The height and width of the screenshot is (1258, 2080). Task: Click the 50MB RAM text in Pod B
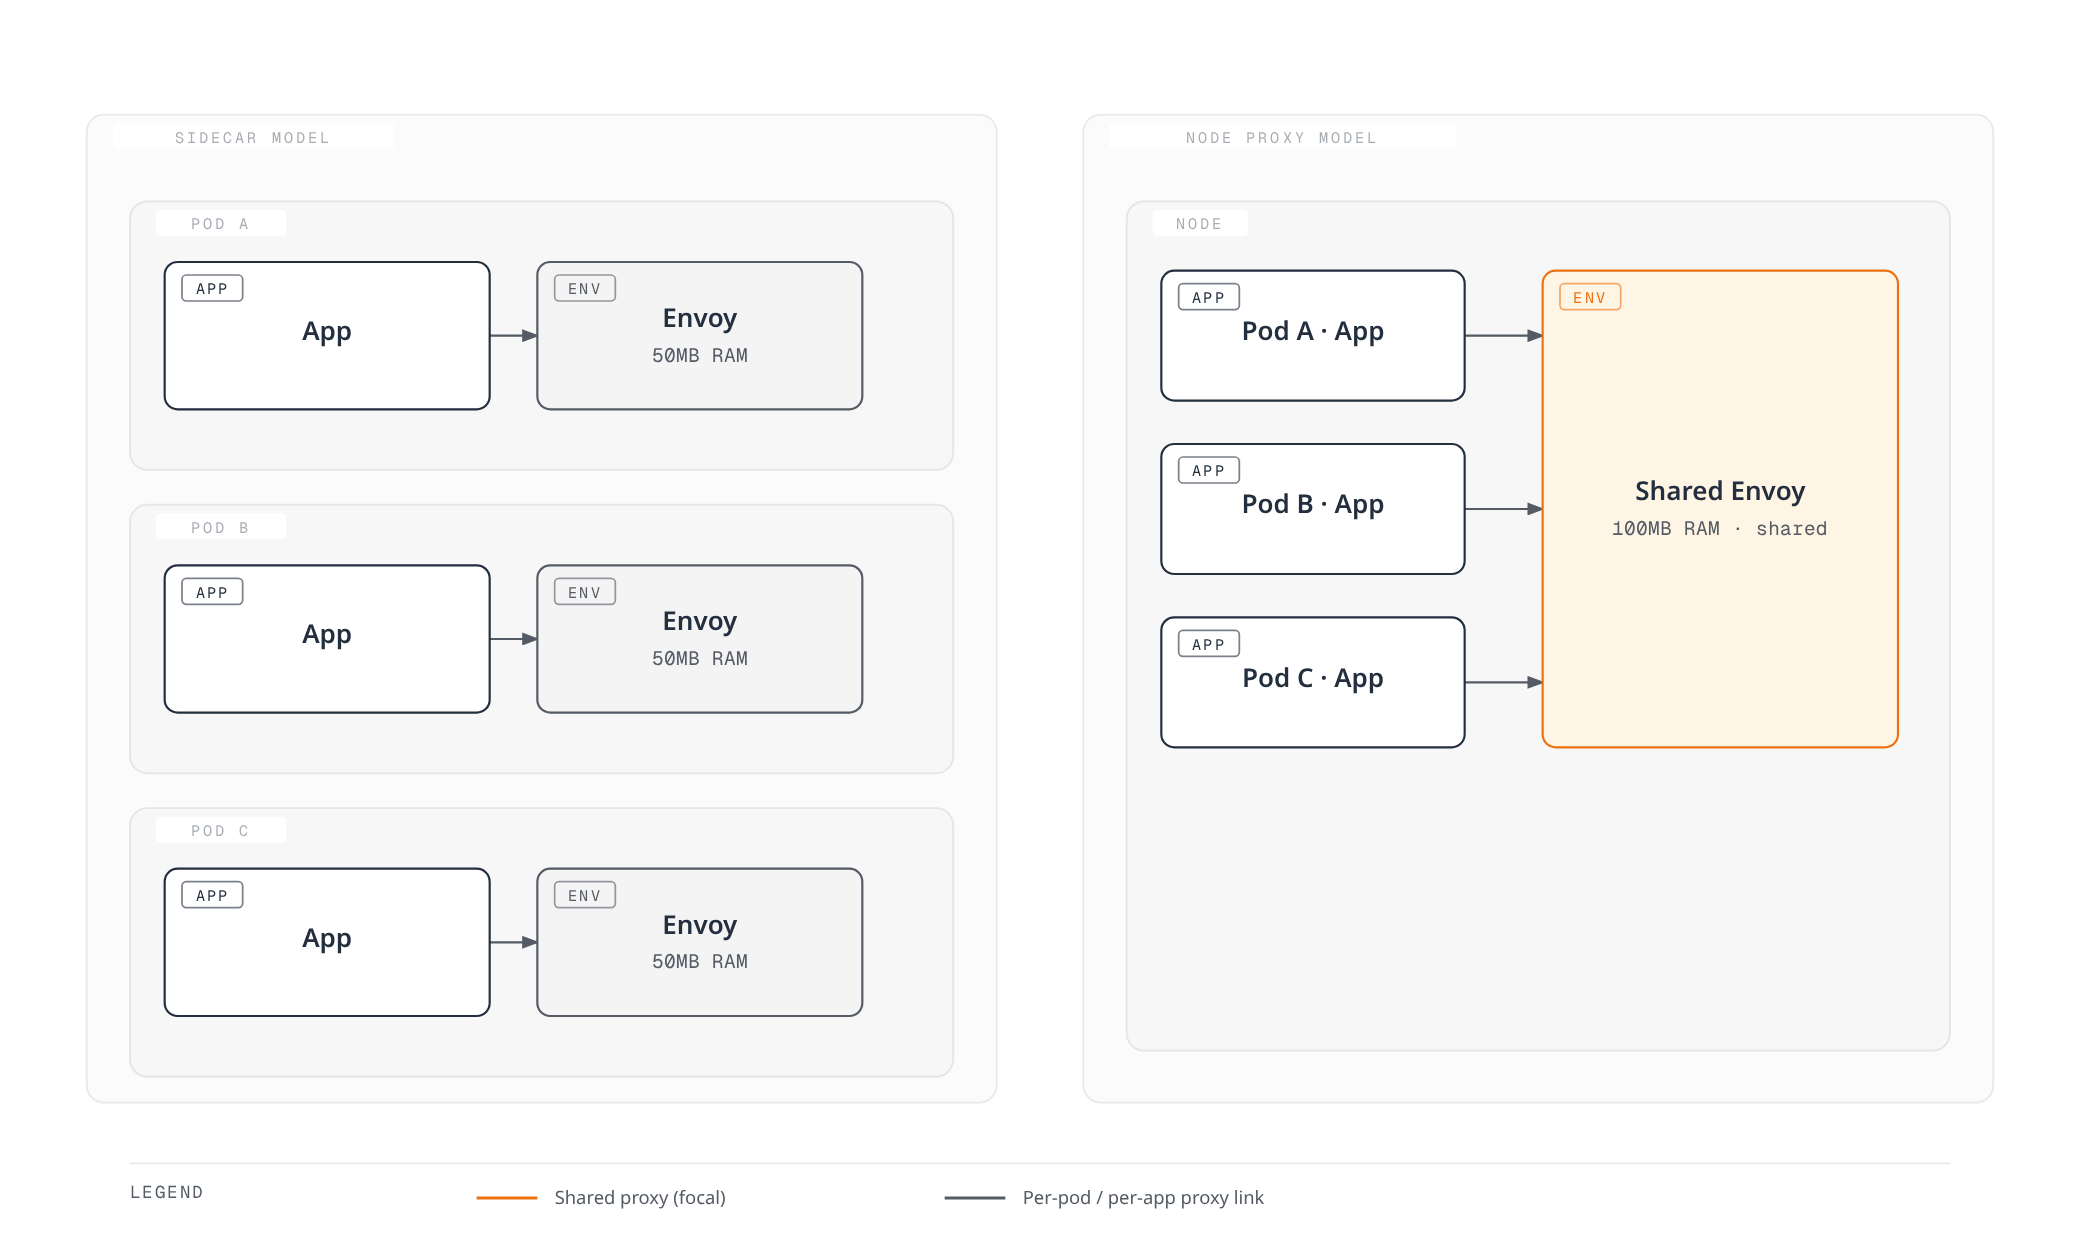(700, 659)
